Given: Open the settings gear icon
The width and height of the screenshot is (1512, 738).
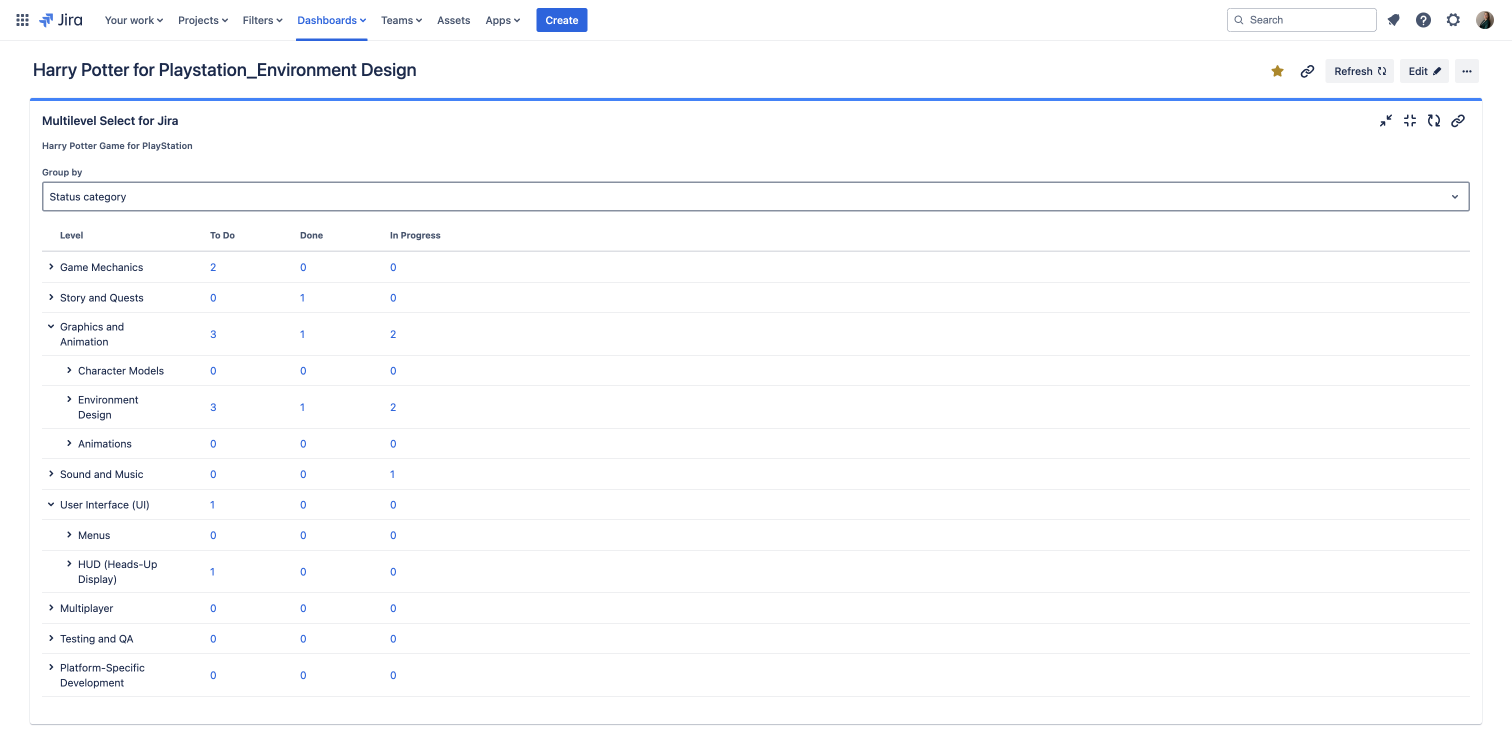Looking at the screenshot, I should click(x=1453, y=20).
